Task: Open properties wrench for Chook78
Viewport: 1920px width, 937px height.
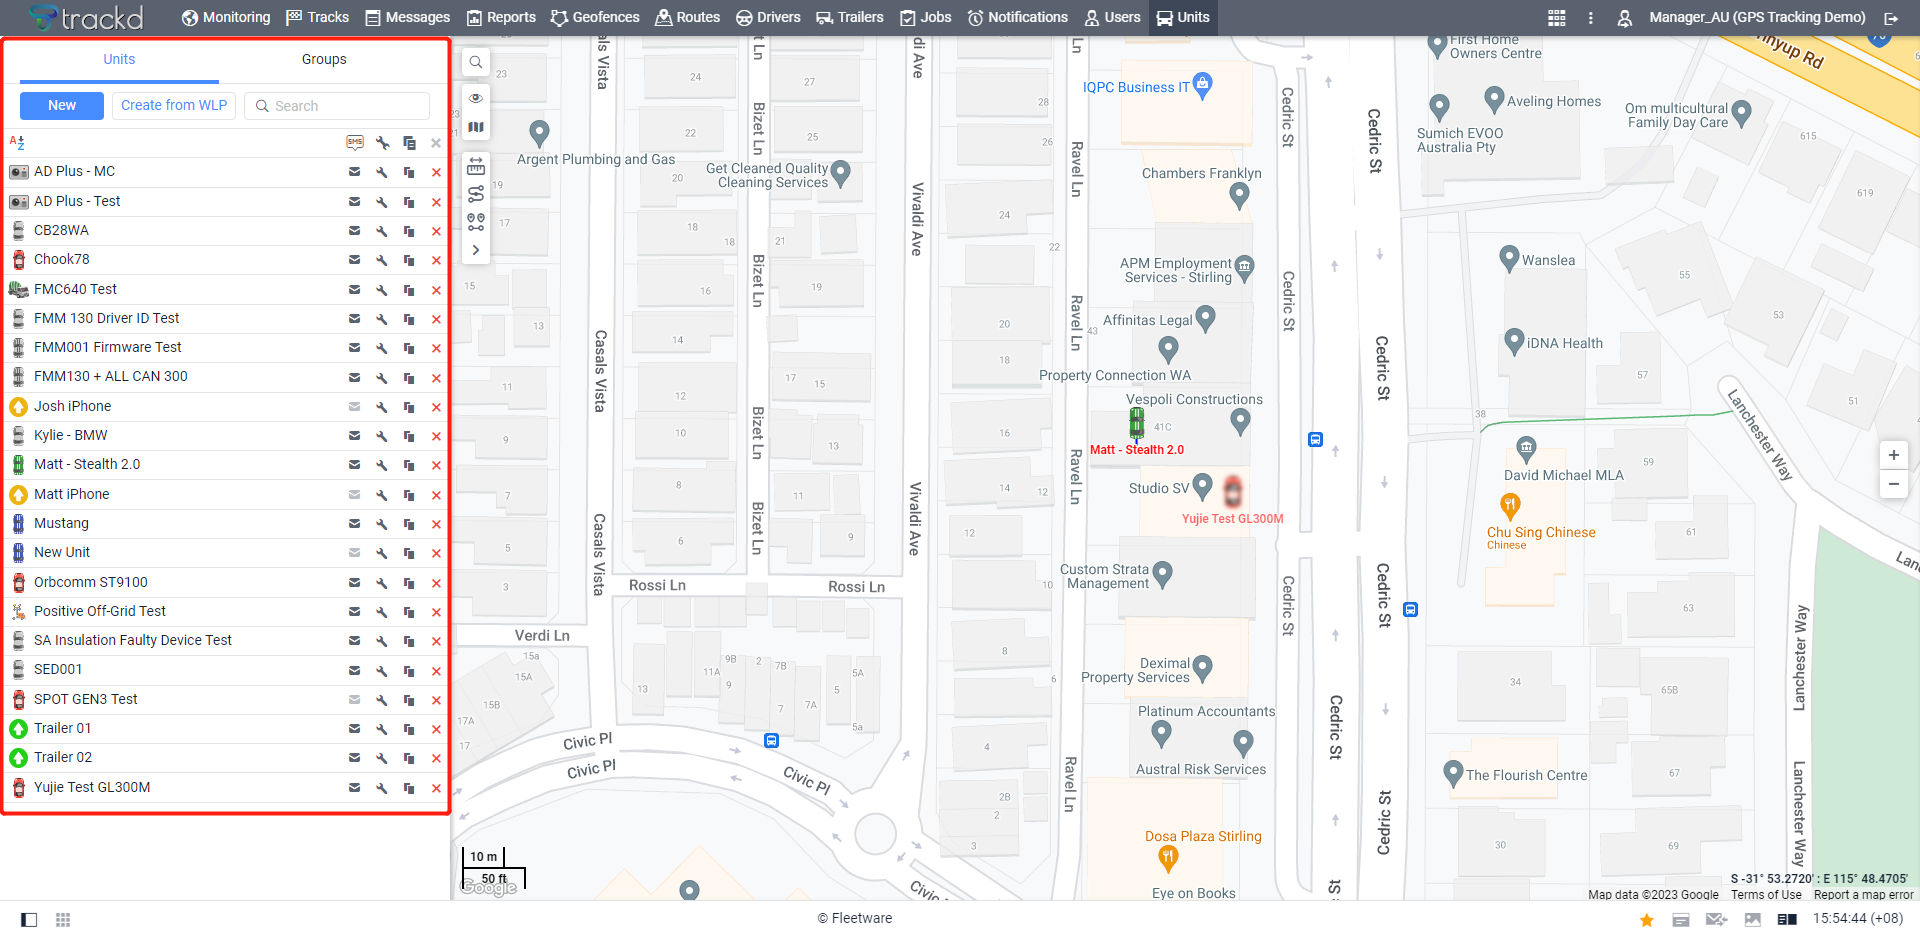Action: 382,260
